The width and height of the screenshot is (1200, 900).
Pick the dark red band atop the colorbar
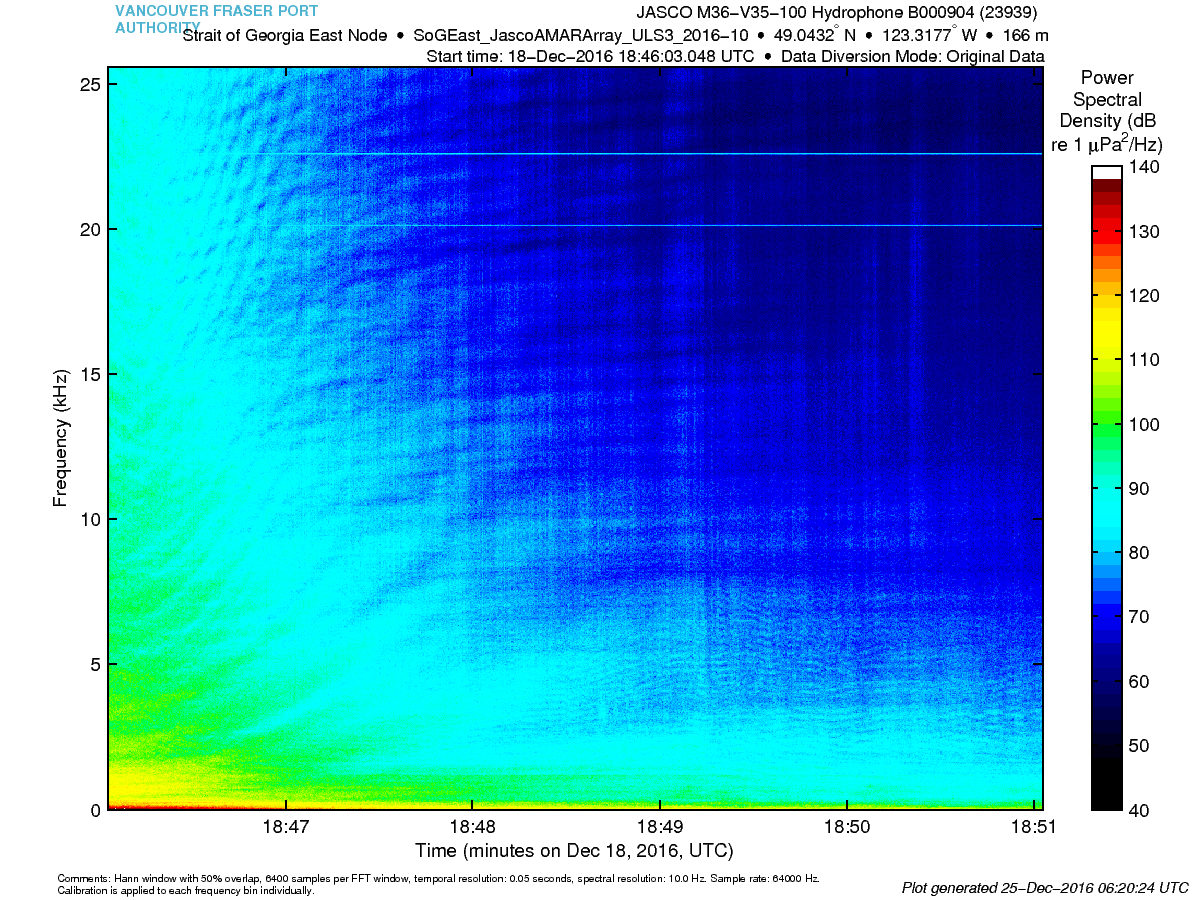coord(1105,188)
